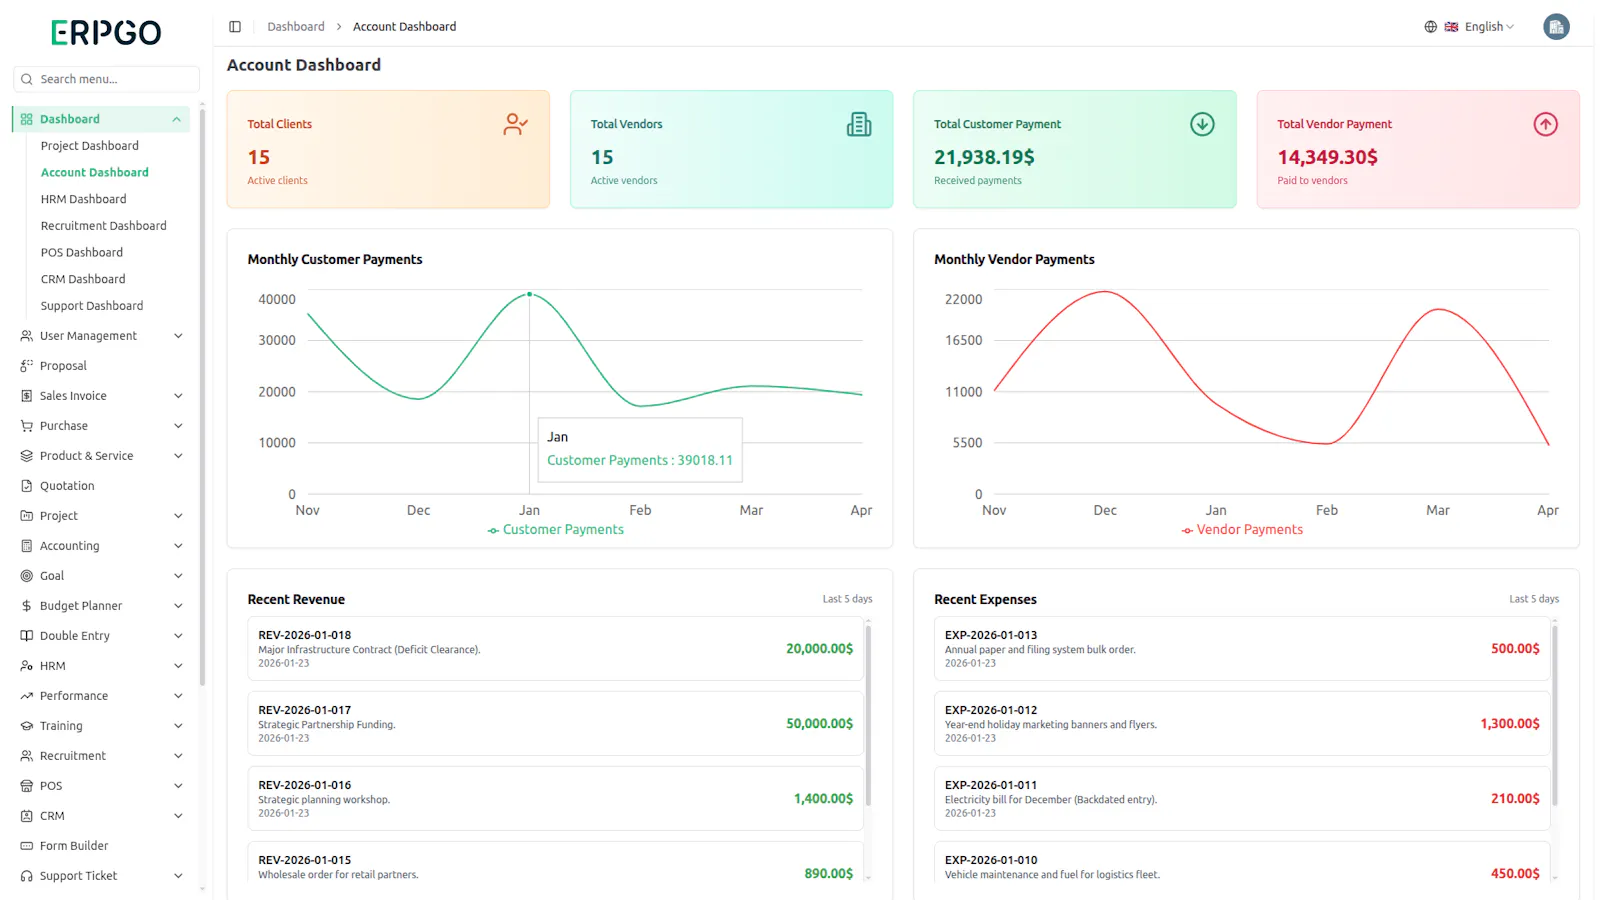Image resolution: width=1600 pixels, height=900 pixels.
Task: Click the Support Ticket headset icon
Action: 27,876
